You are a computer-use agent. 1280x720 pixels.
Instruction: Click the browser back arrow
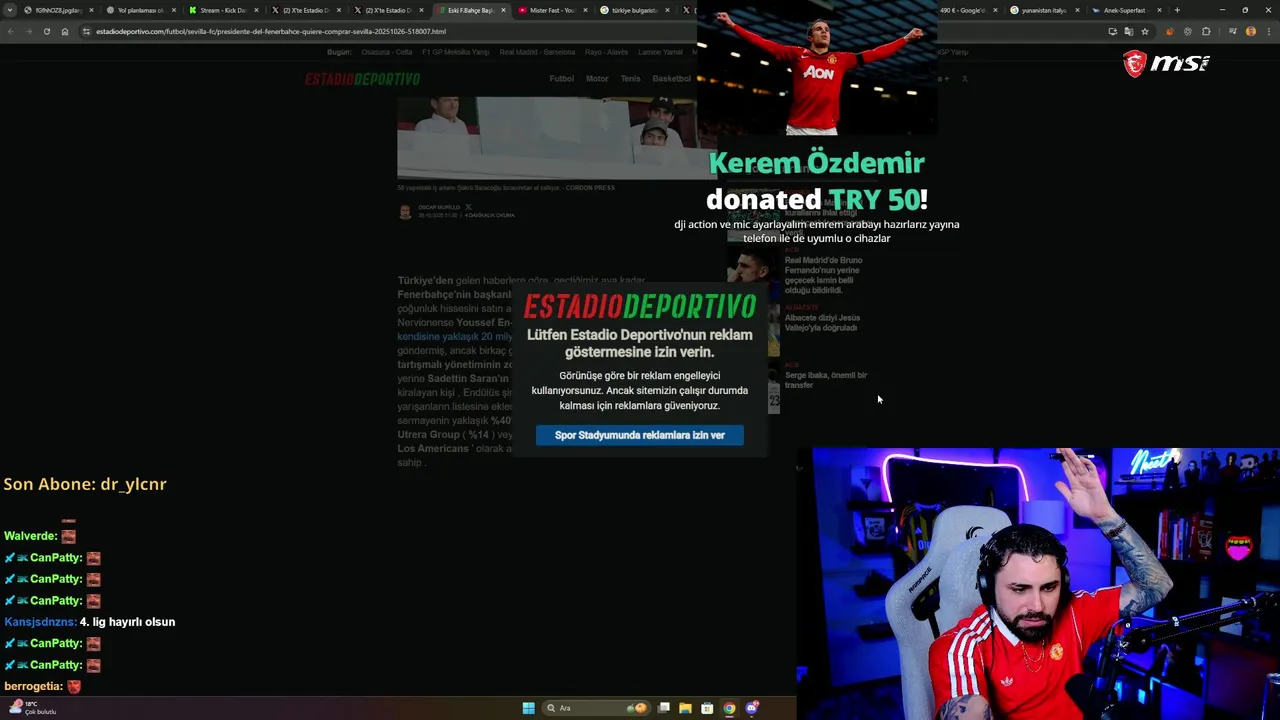coord(11,31)
